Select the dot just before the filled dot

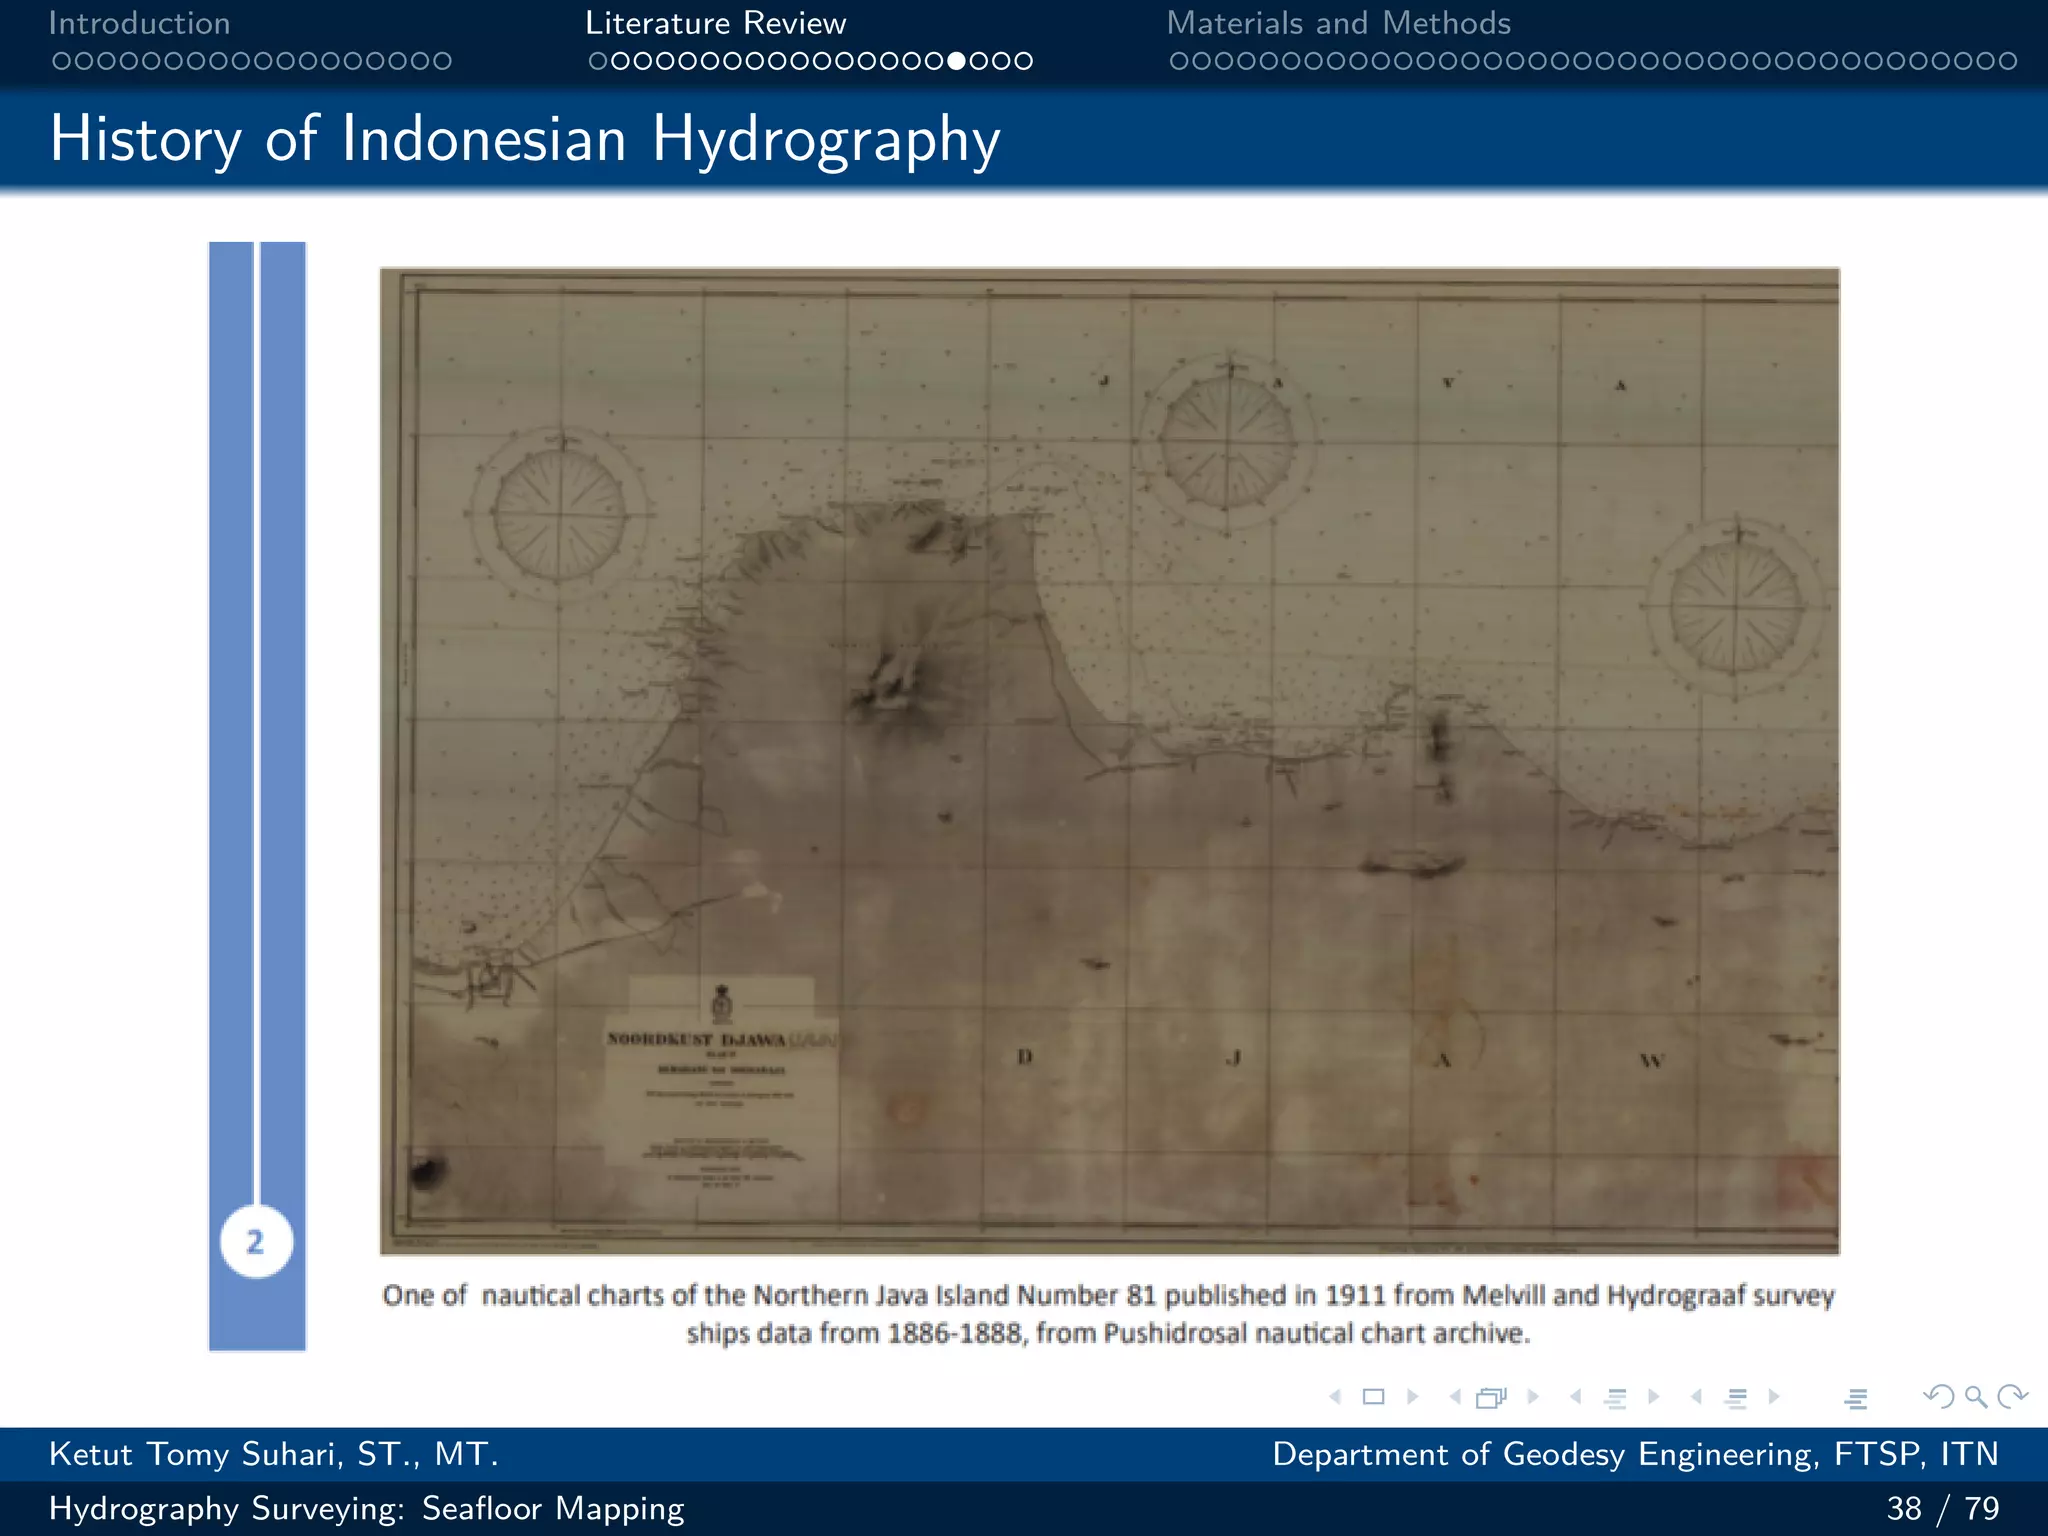[x=934, y=61]
